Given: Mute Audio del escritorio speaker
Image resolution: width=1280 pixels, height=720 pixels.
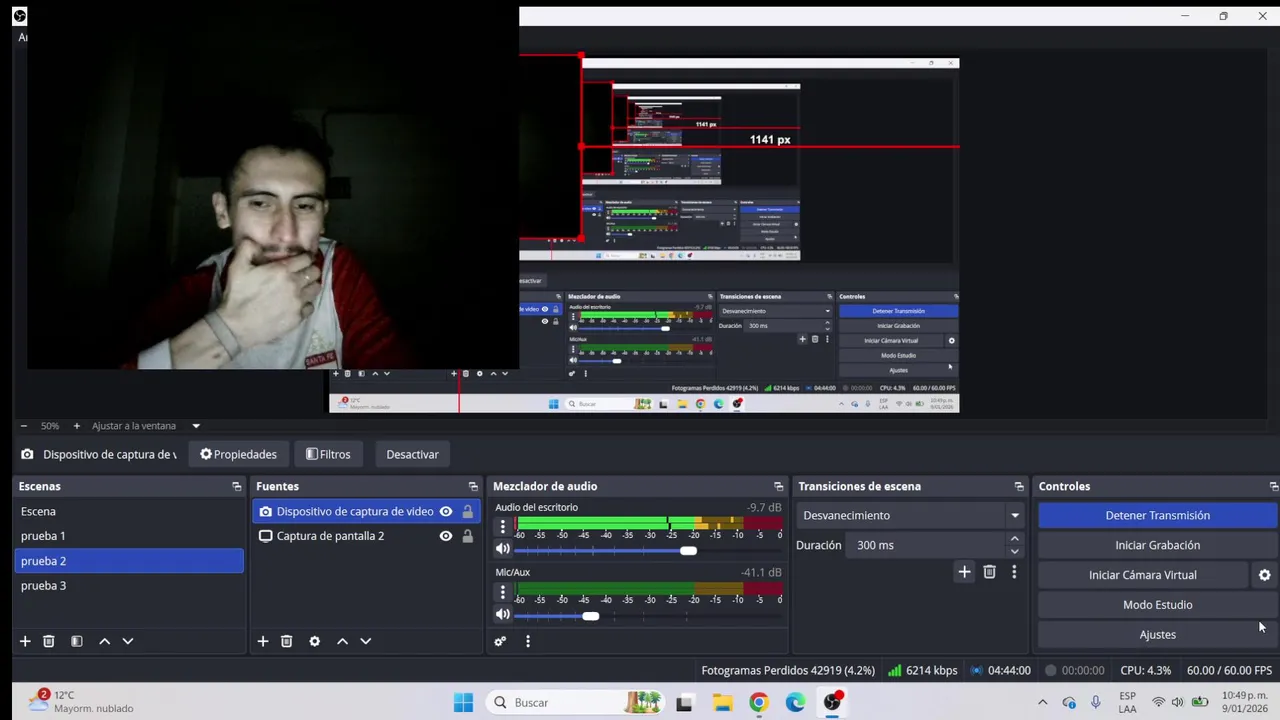Looking at the screenshot, I should click(x=502, y=549).
